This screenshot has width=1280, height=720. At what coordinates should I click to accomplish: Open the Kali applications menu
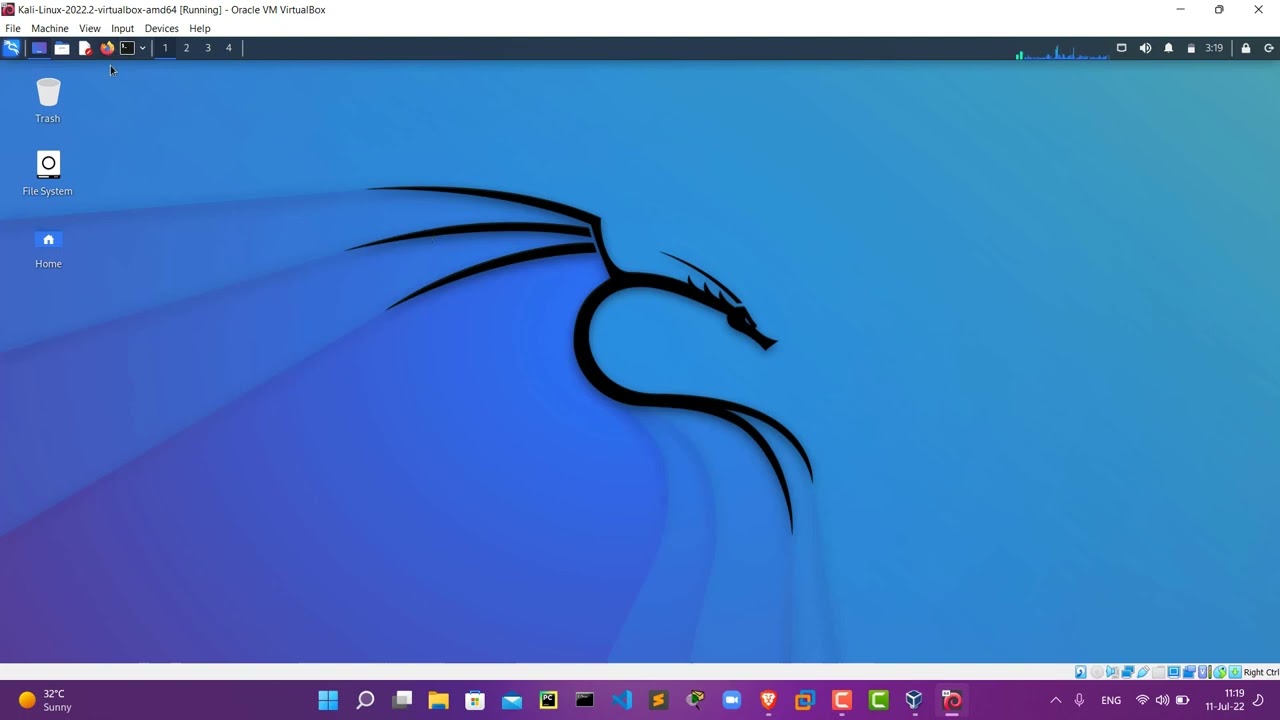coord(11,48)
